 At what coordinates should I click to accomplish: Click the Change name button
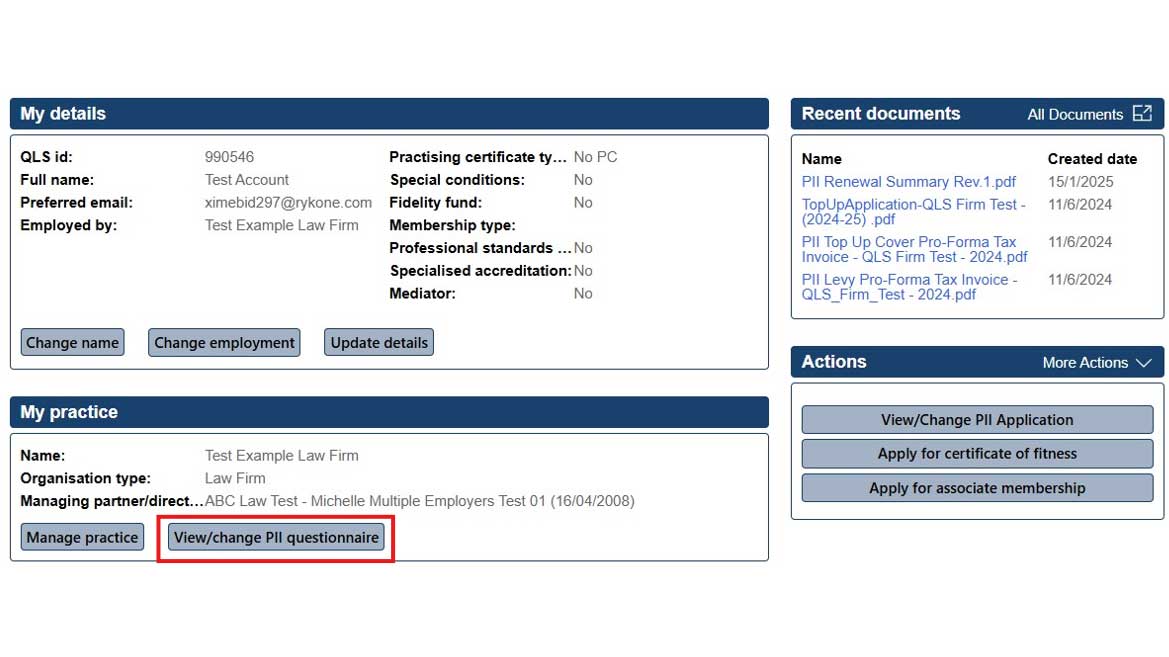(72, 342)
